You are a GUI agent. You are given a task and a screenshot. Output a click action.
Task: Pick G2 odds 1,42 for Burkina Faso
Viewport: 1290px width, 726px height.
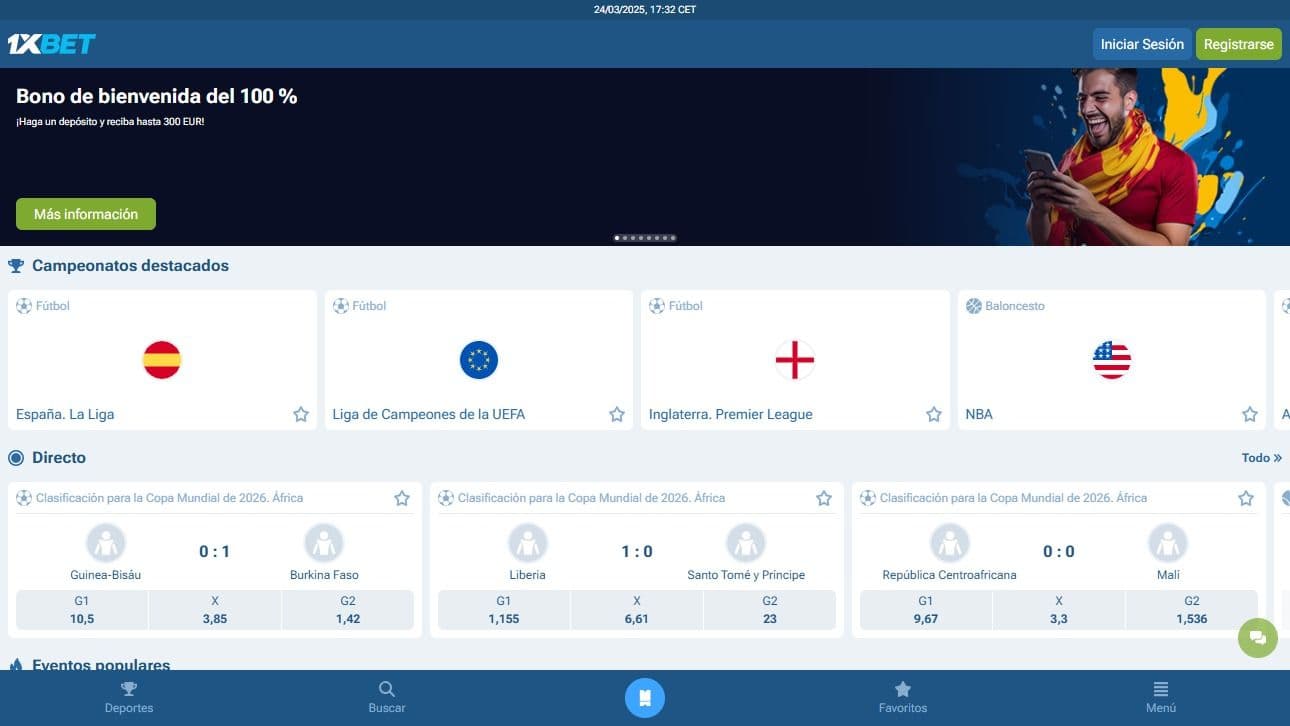coord(348,610)
